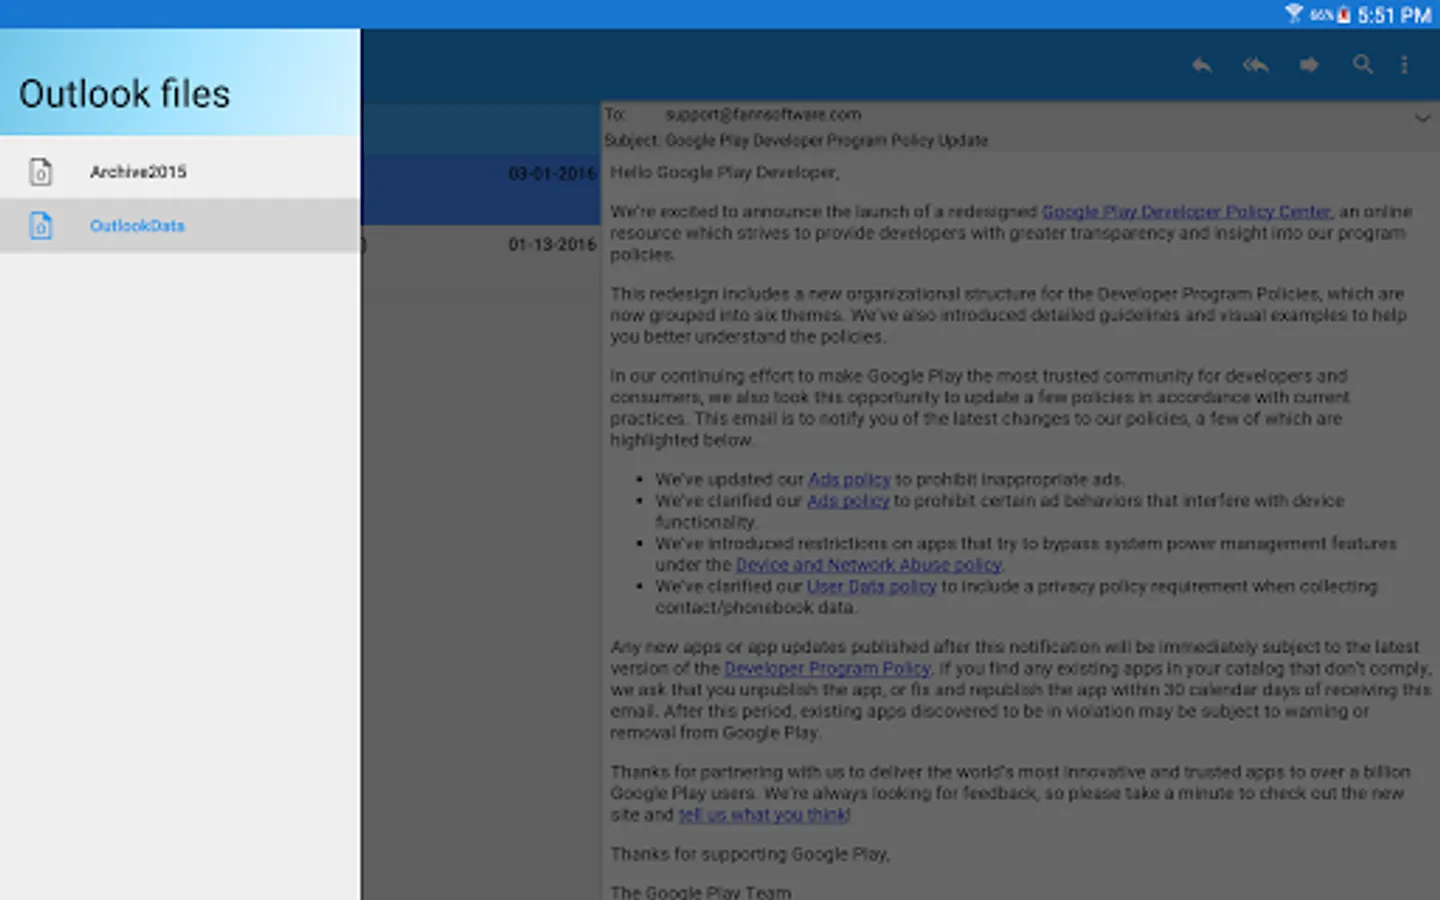Expand email header details chevron
The image size is (1440, 900).
pyautogui.click(x=1422, y=118)
